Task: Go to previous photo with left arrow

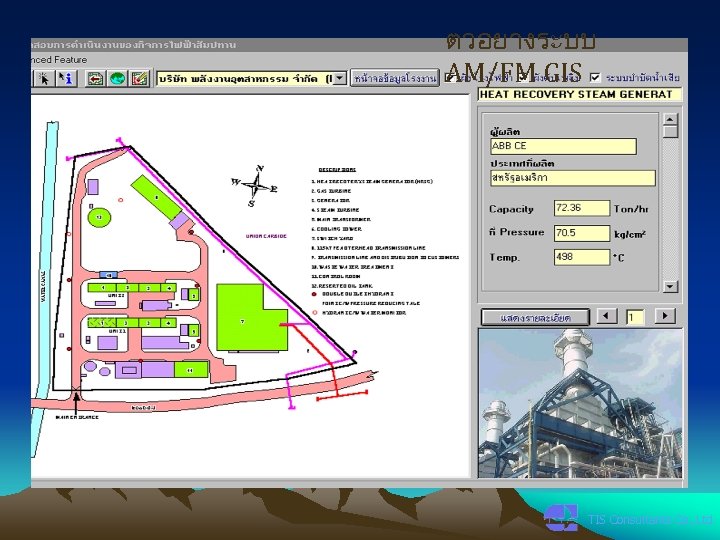Action: coord(607,316)
